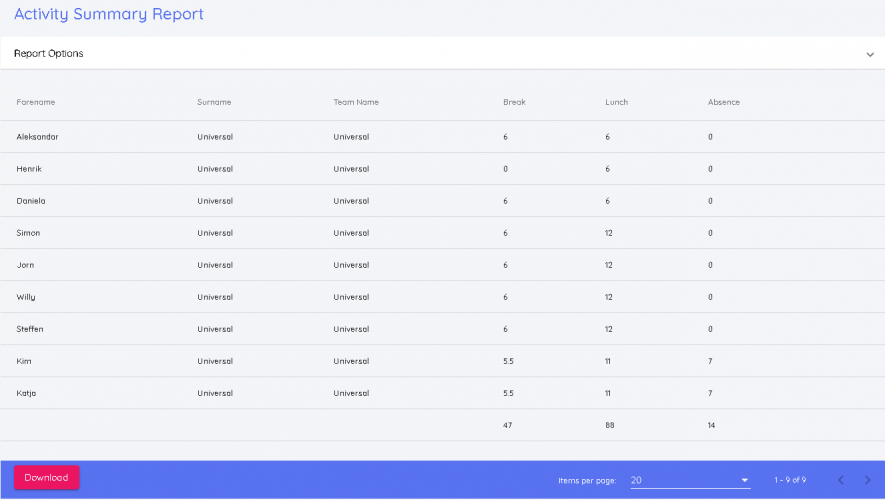Image resolution: width=885 pixels, height=500 pixels.
Task: Click the Activity Summary Report heading
Action: pyautogui.click(x=108, y=14)
